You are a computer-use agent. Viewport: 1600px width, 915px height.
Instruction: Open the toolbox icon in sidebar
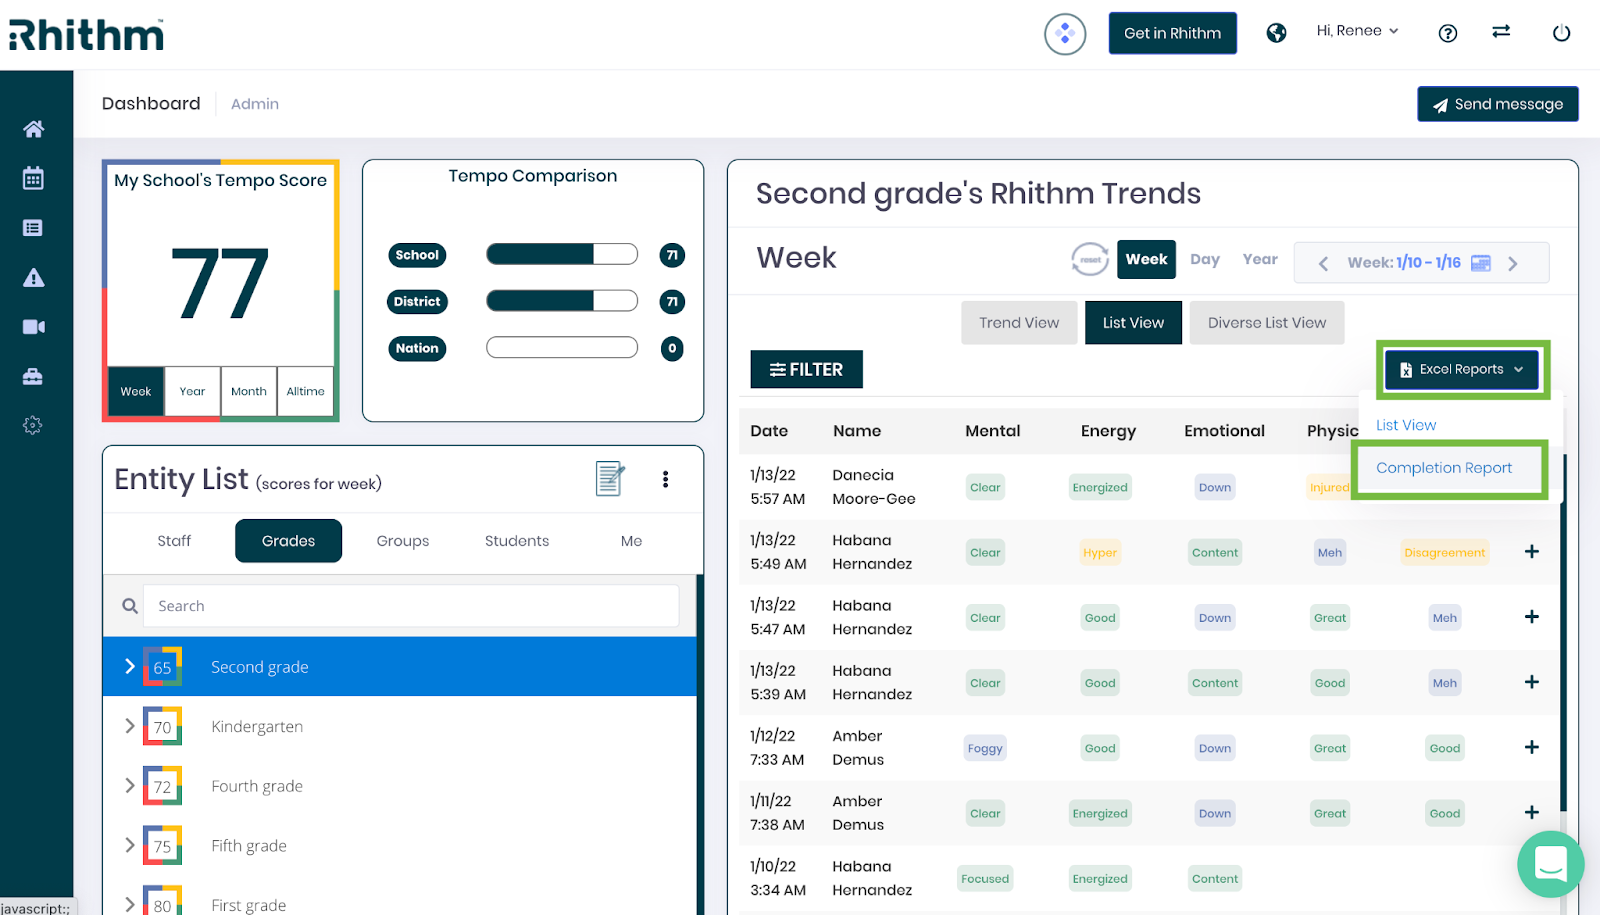(x=33, y=376)
